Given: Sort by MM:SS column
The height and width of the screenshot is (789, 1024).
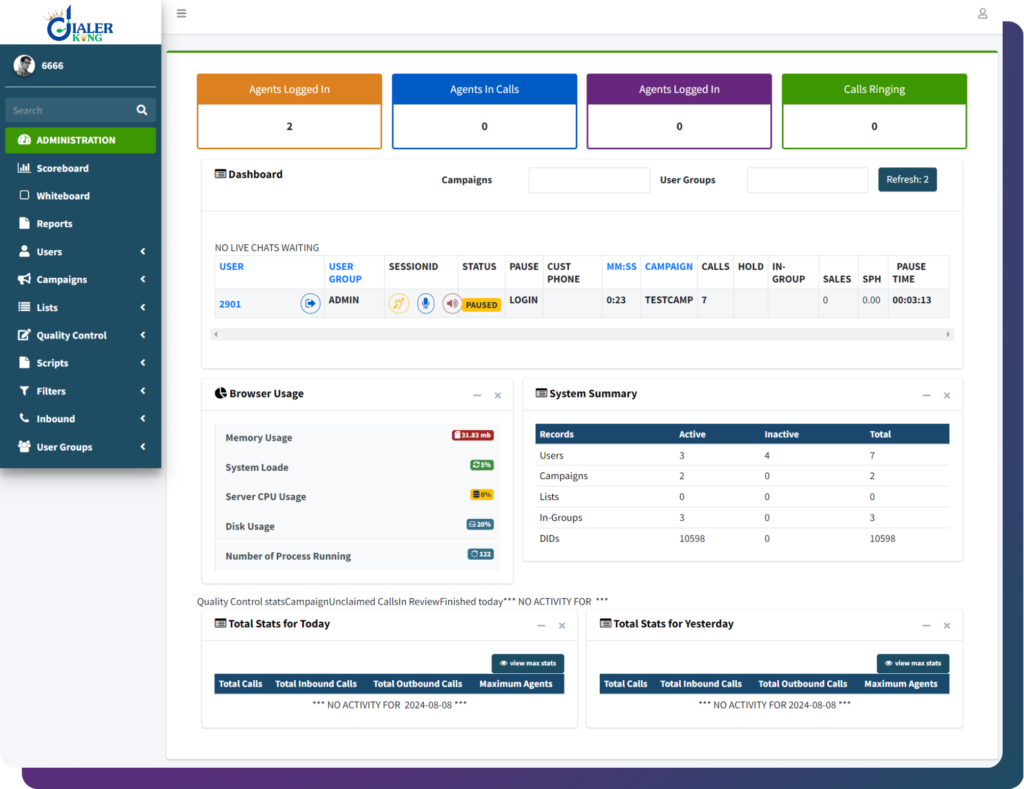Looking at the screenshot, I should pyautogui.click(x=621, y=266).
